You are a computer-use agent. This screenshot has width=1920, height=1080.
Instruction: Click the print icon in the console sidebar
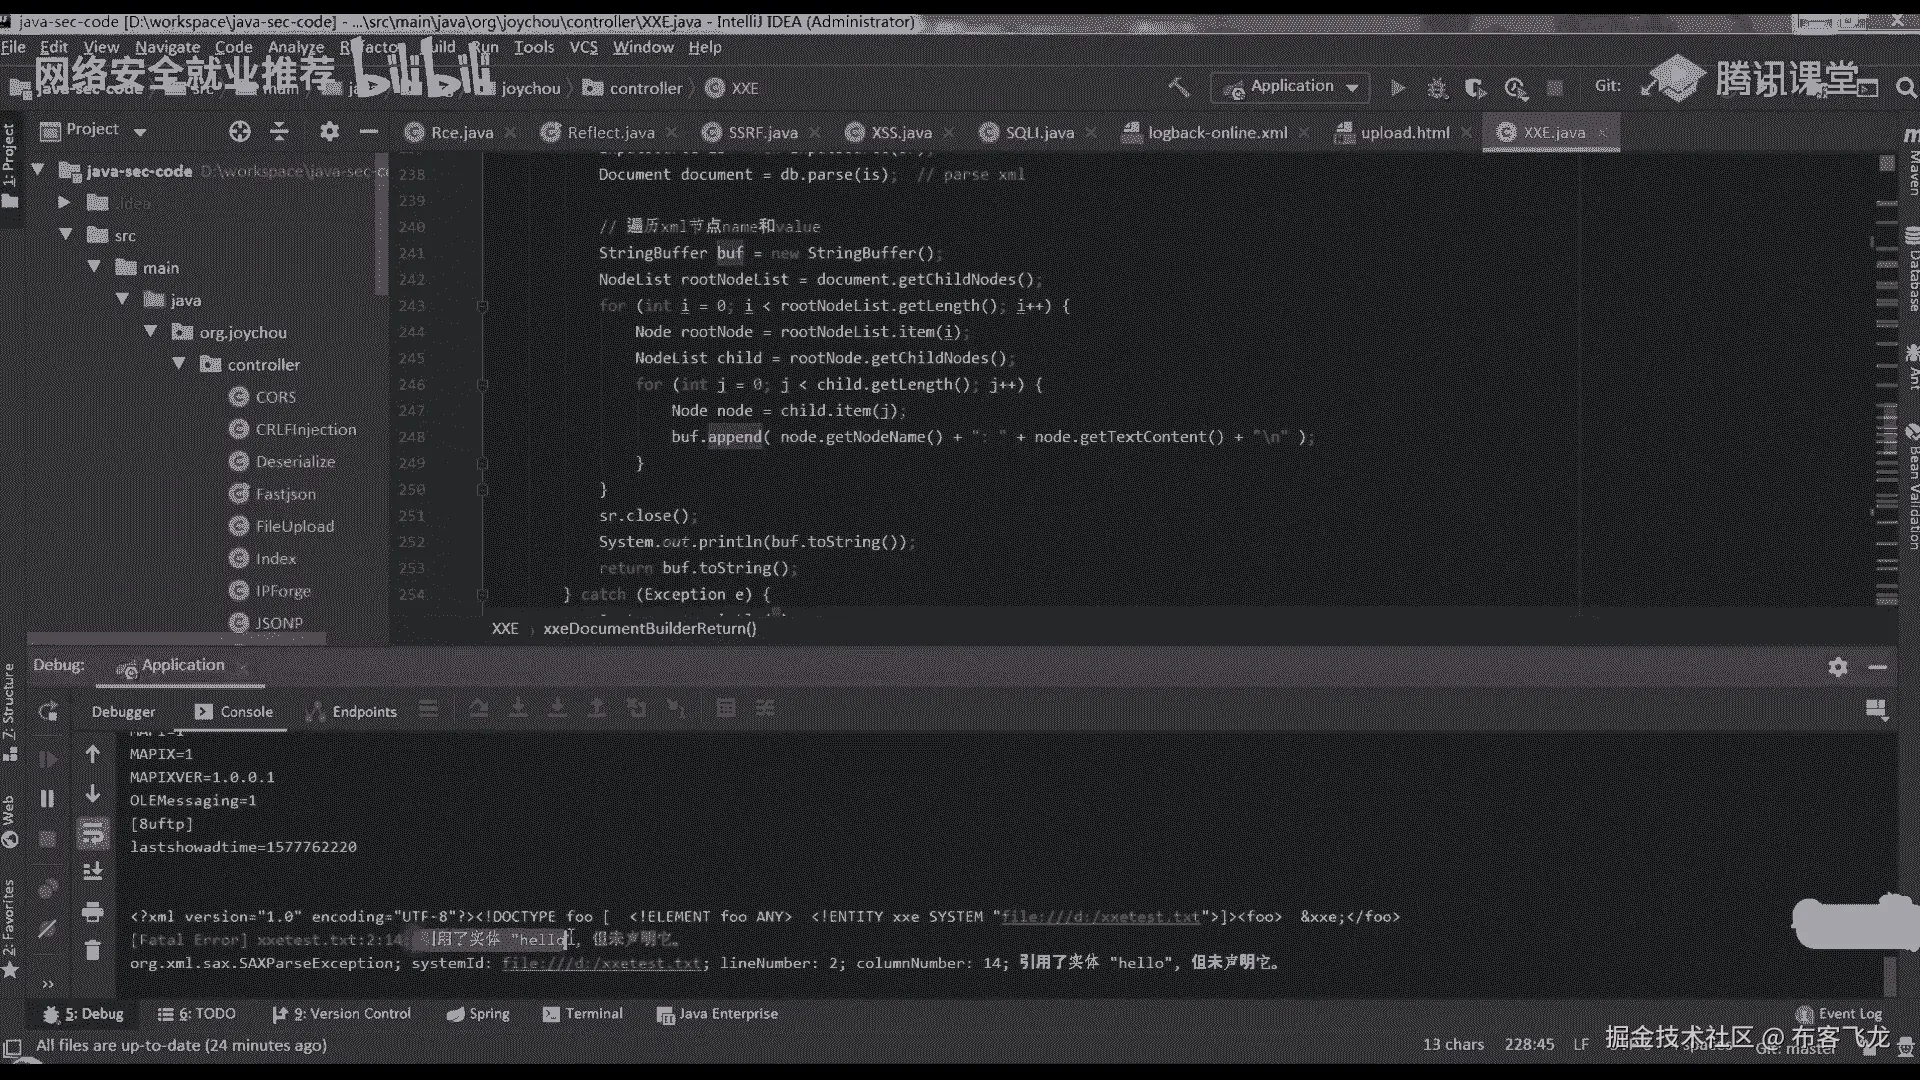point(92,911)
